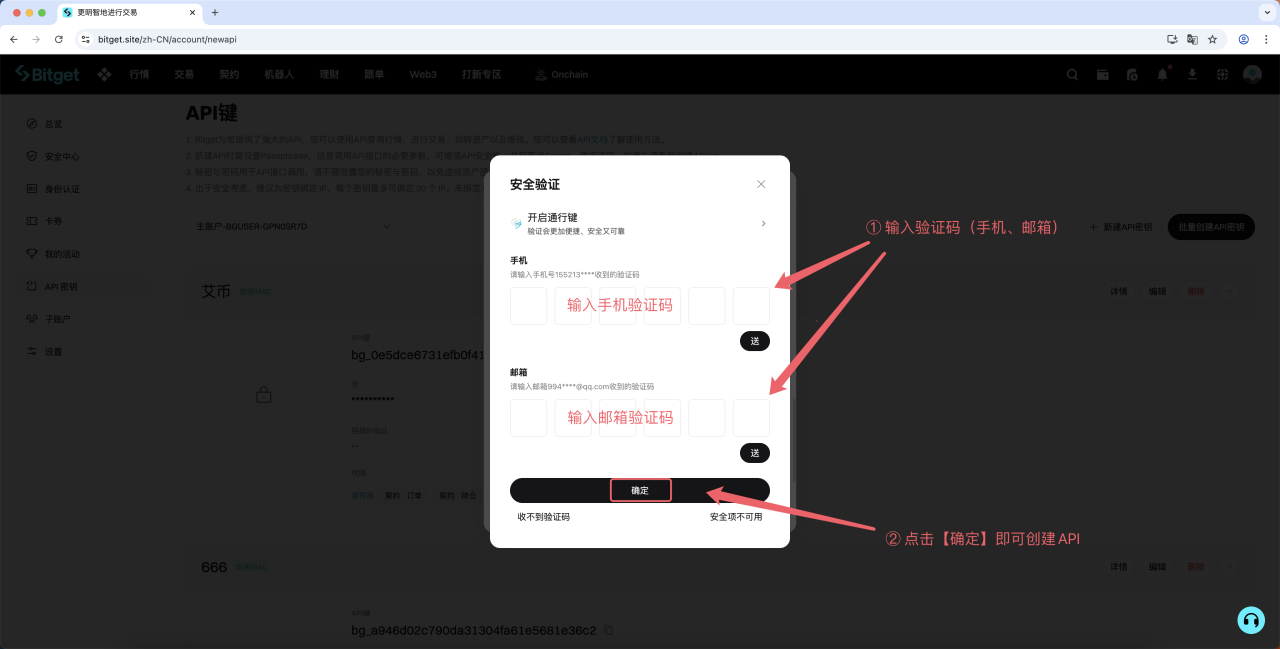
Task: Open the user avatar menu
Action: pyautogui.click(x=1252, y=75)
